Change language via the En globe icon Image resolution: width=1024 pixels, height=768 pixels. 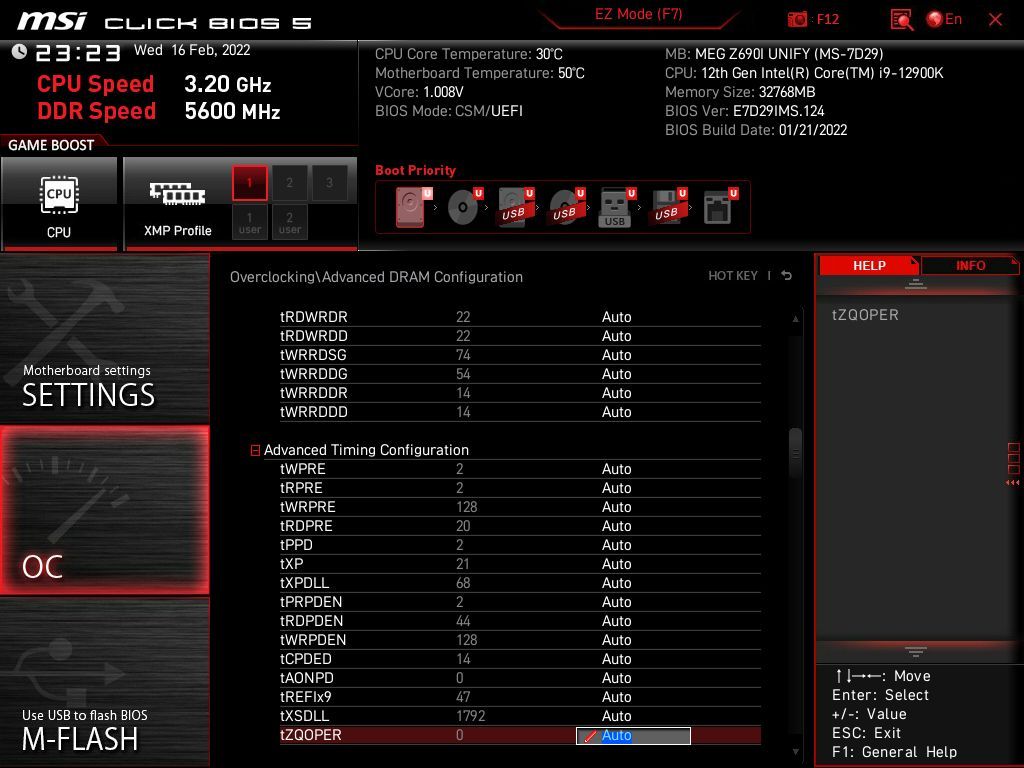(944, 19)
